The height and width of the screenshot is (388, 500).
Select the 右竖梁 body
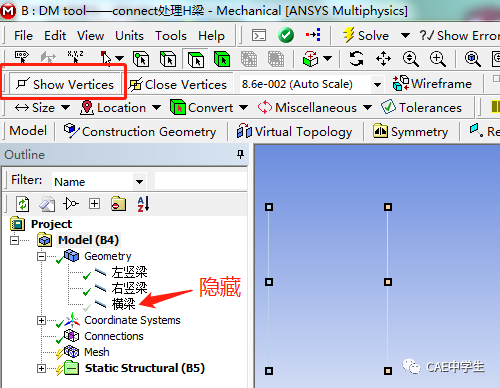click(x=129, y=288)
